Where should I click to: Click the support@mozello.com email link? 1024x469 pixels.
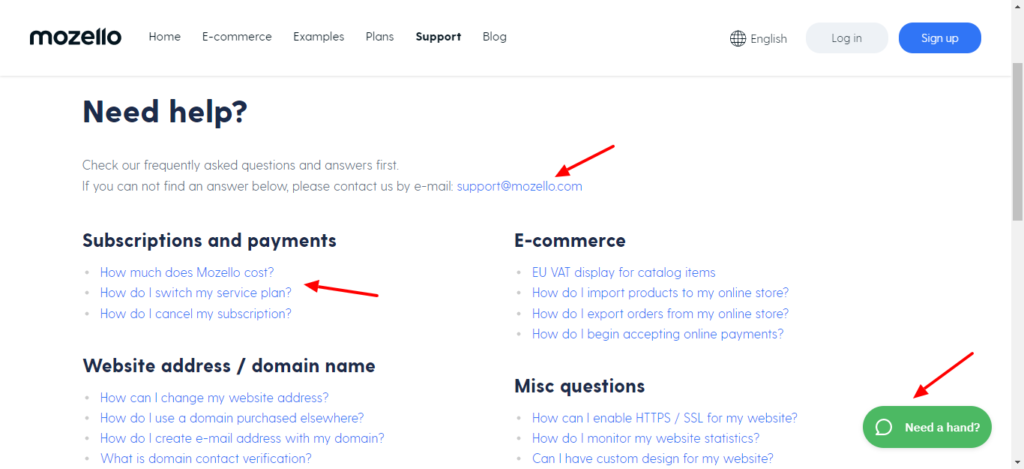pyautogui.click(x=519, y=186)
